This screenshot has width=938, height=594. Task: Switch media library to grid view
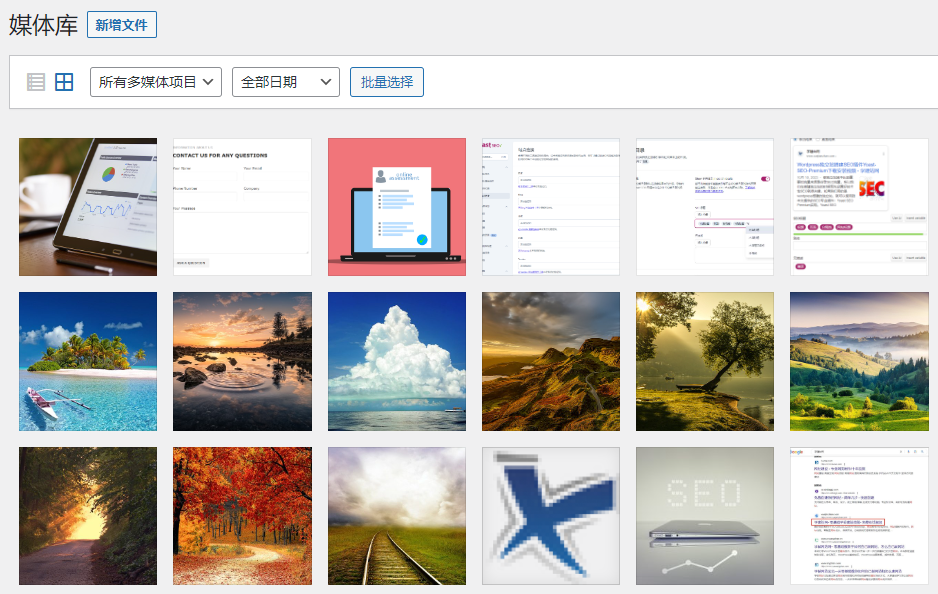(64, 81)
